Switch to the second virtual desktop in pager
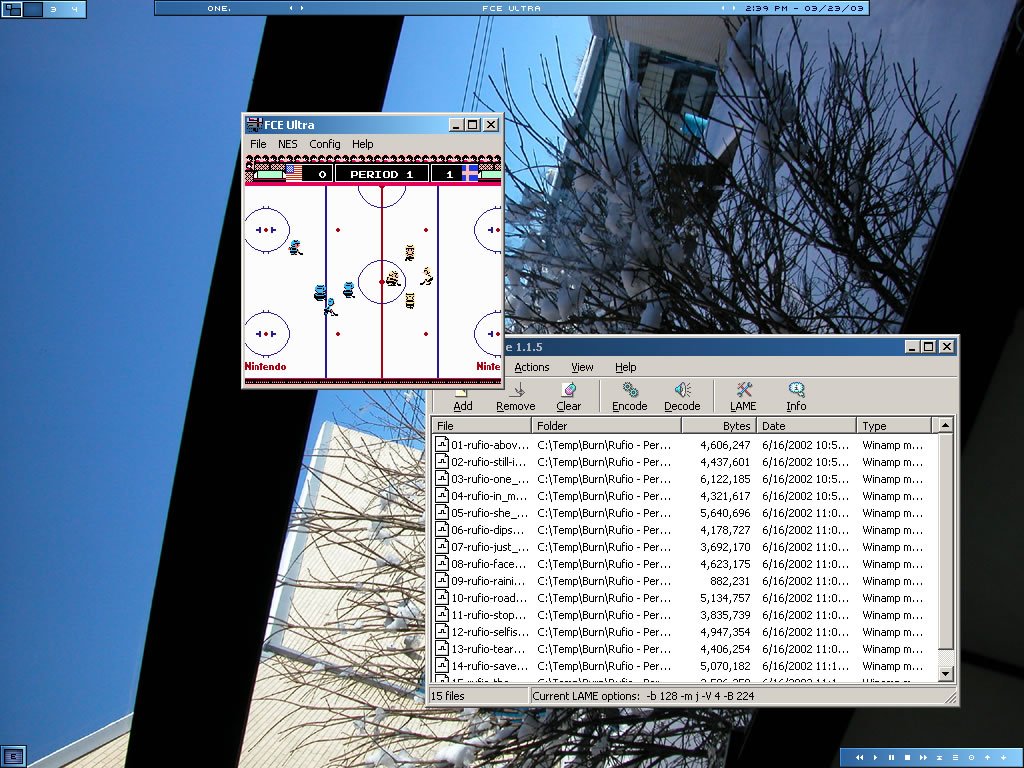Image resolution: width=1024 pixels, height=768 pixels. tap(33, 9)
